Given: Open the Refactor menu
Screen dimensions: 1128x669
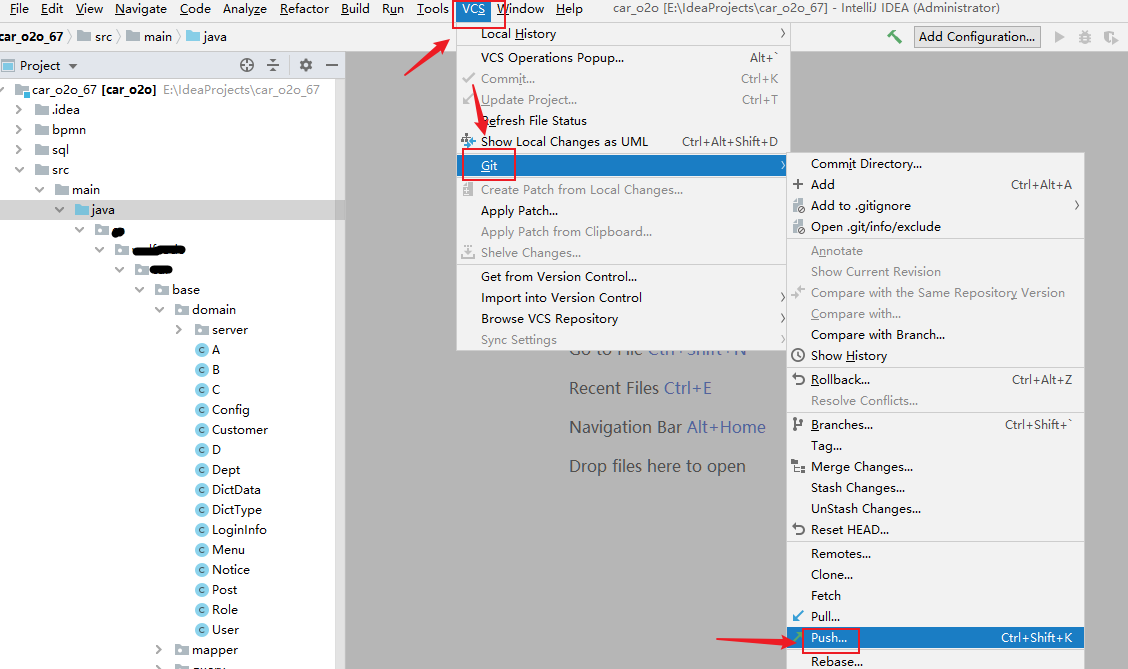Looking at the screenshot, I should coord(304,9).
